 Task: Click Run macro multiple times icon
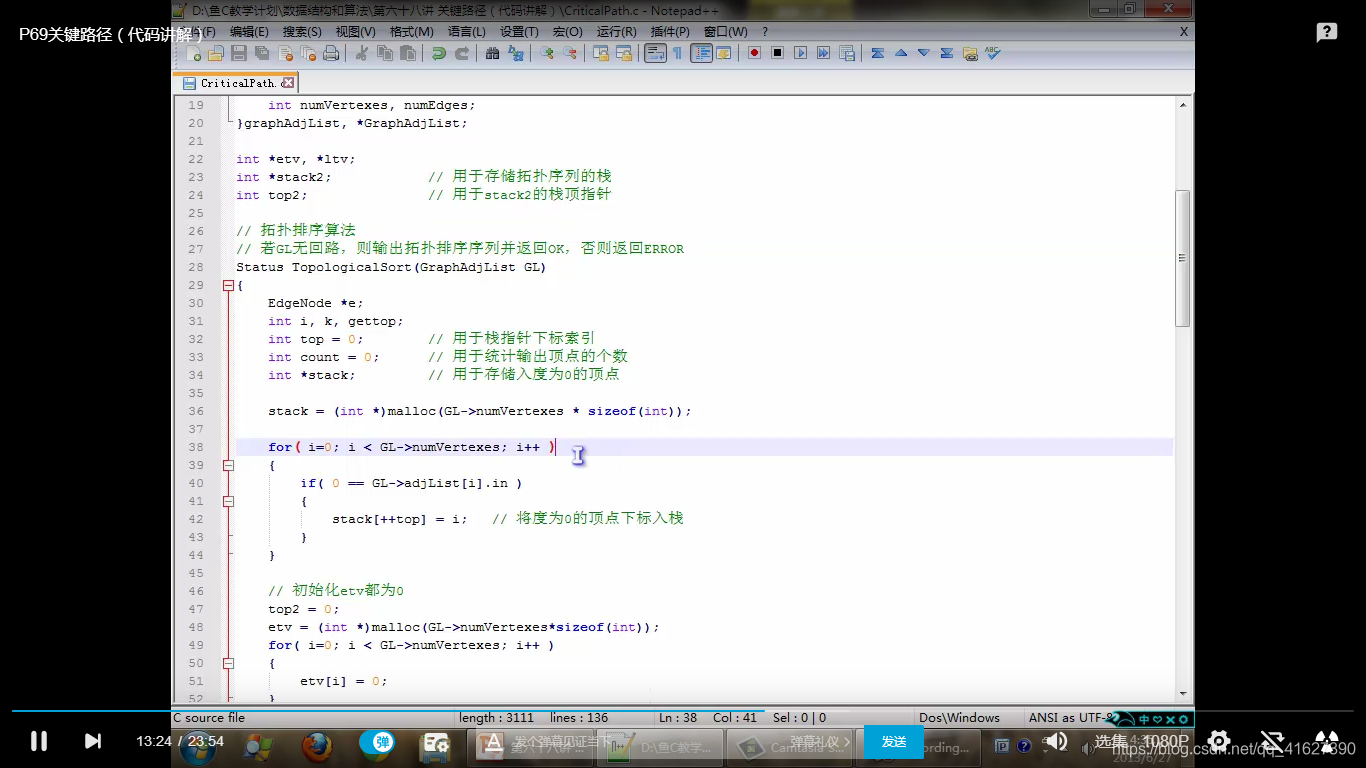[x=823, y=53]
